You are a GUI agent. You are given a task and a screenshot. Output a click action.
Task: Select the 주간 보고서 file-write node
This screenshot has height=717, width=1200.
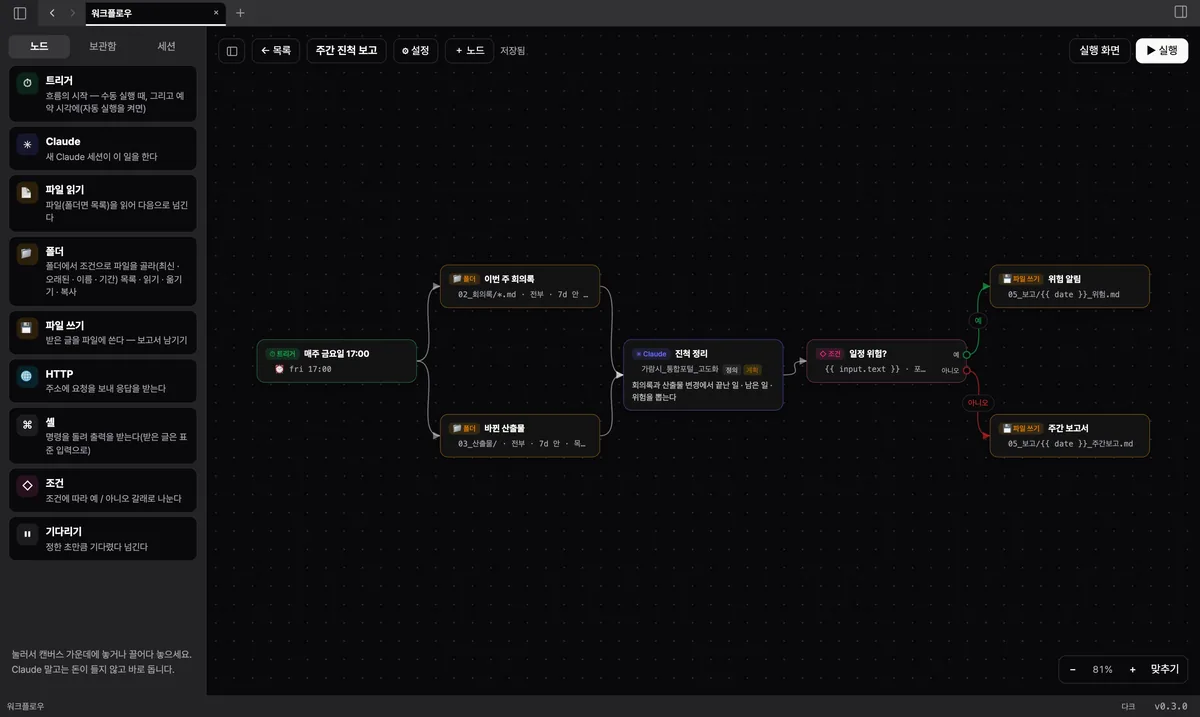1070,436
